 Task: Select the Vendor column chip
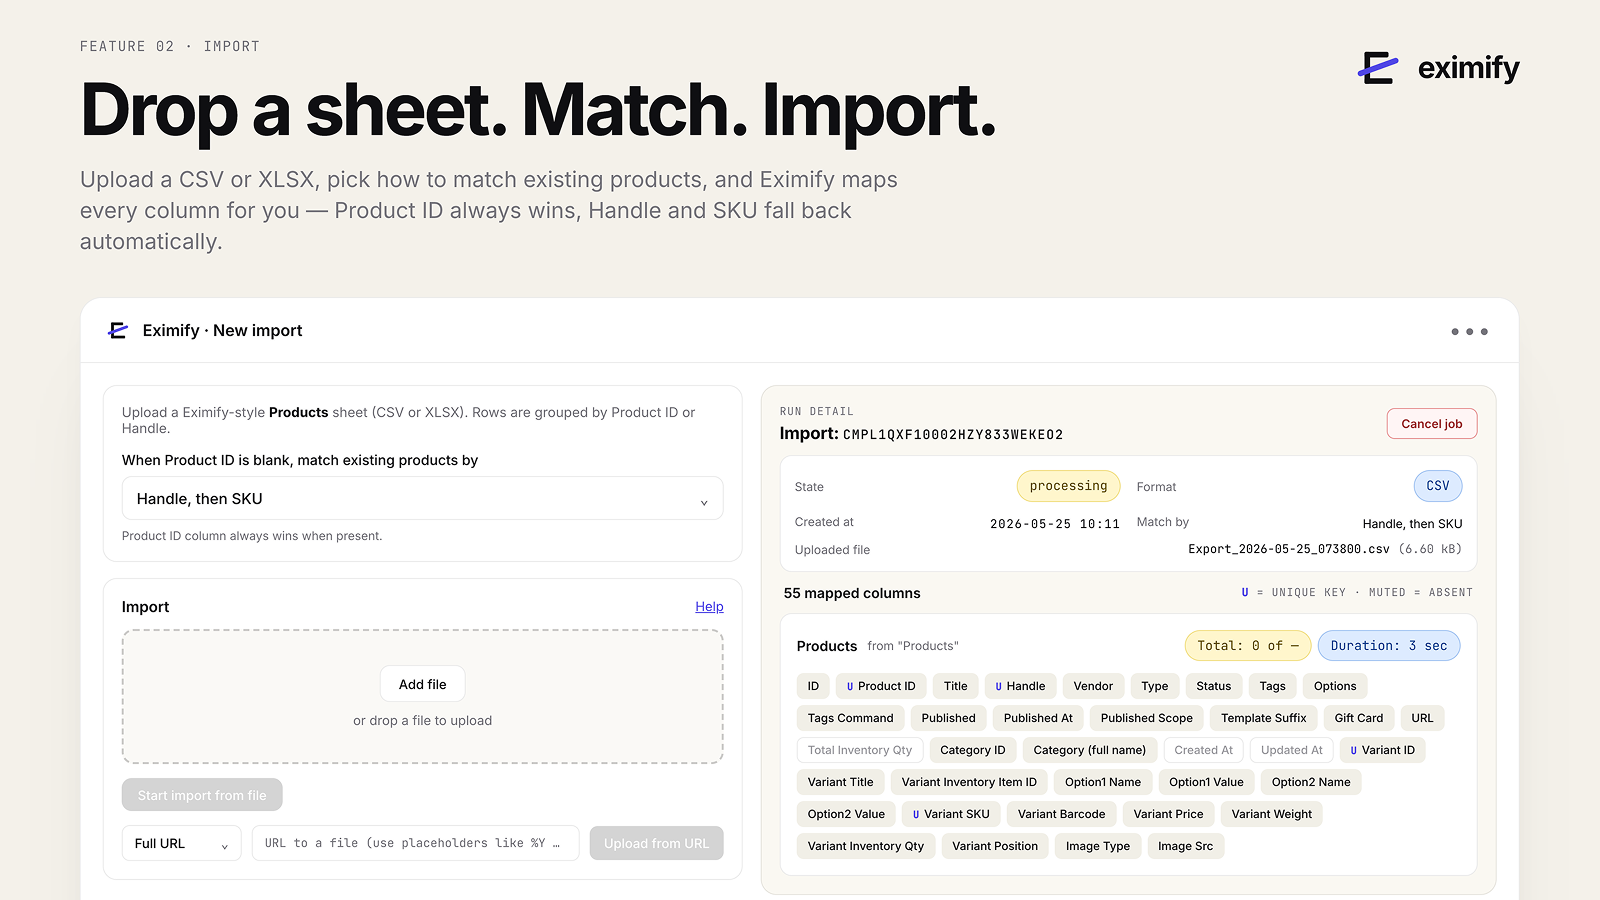(x=1093, y=686)
